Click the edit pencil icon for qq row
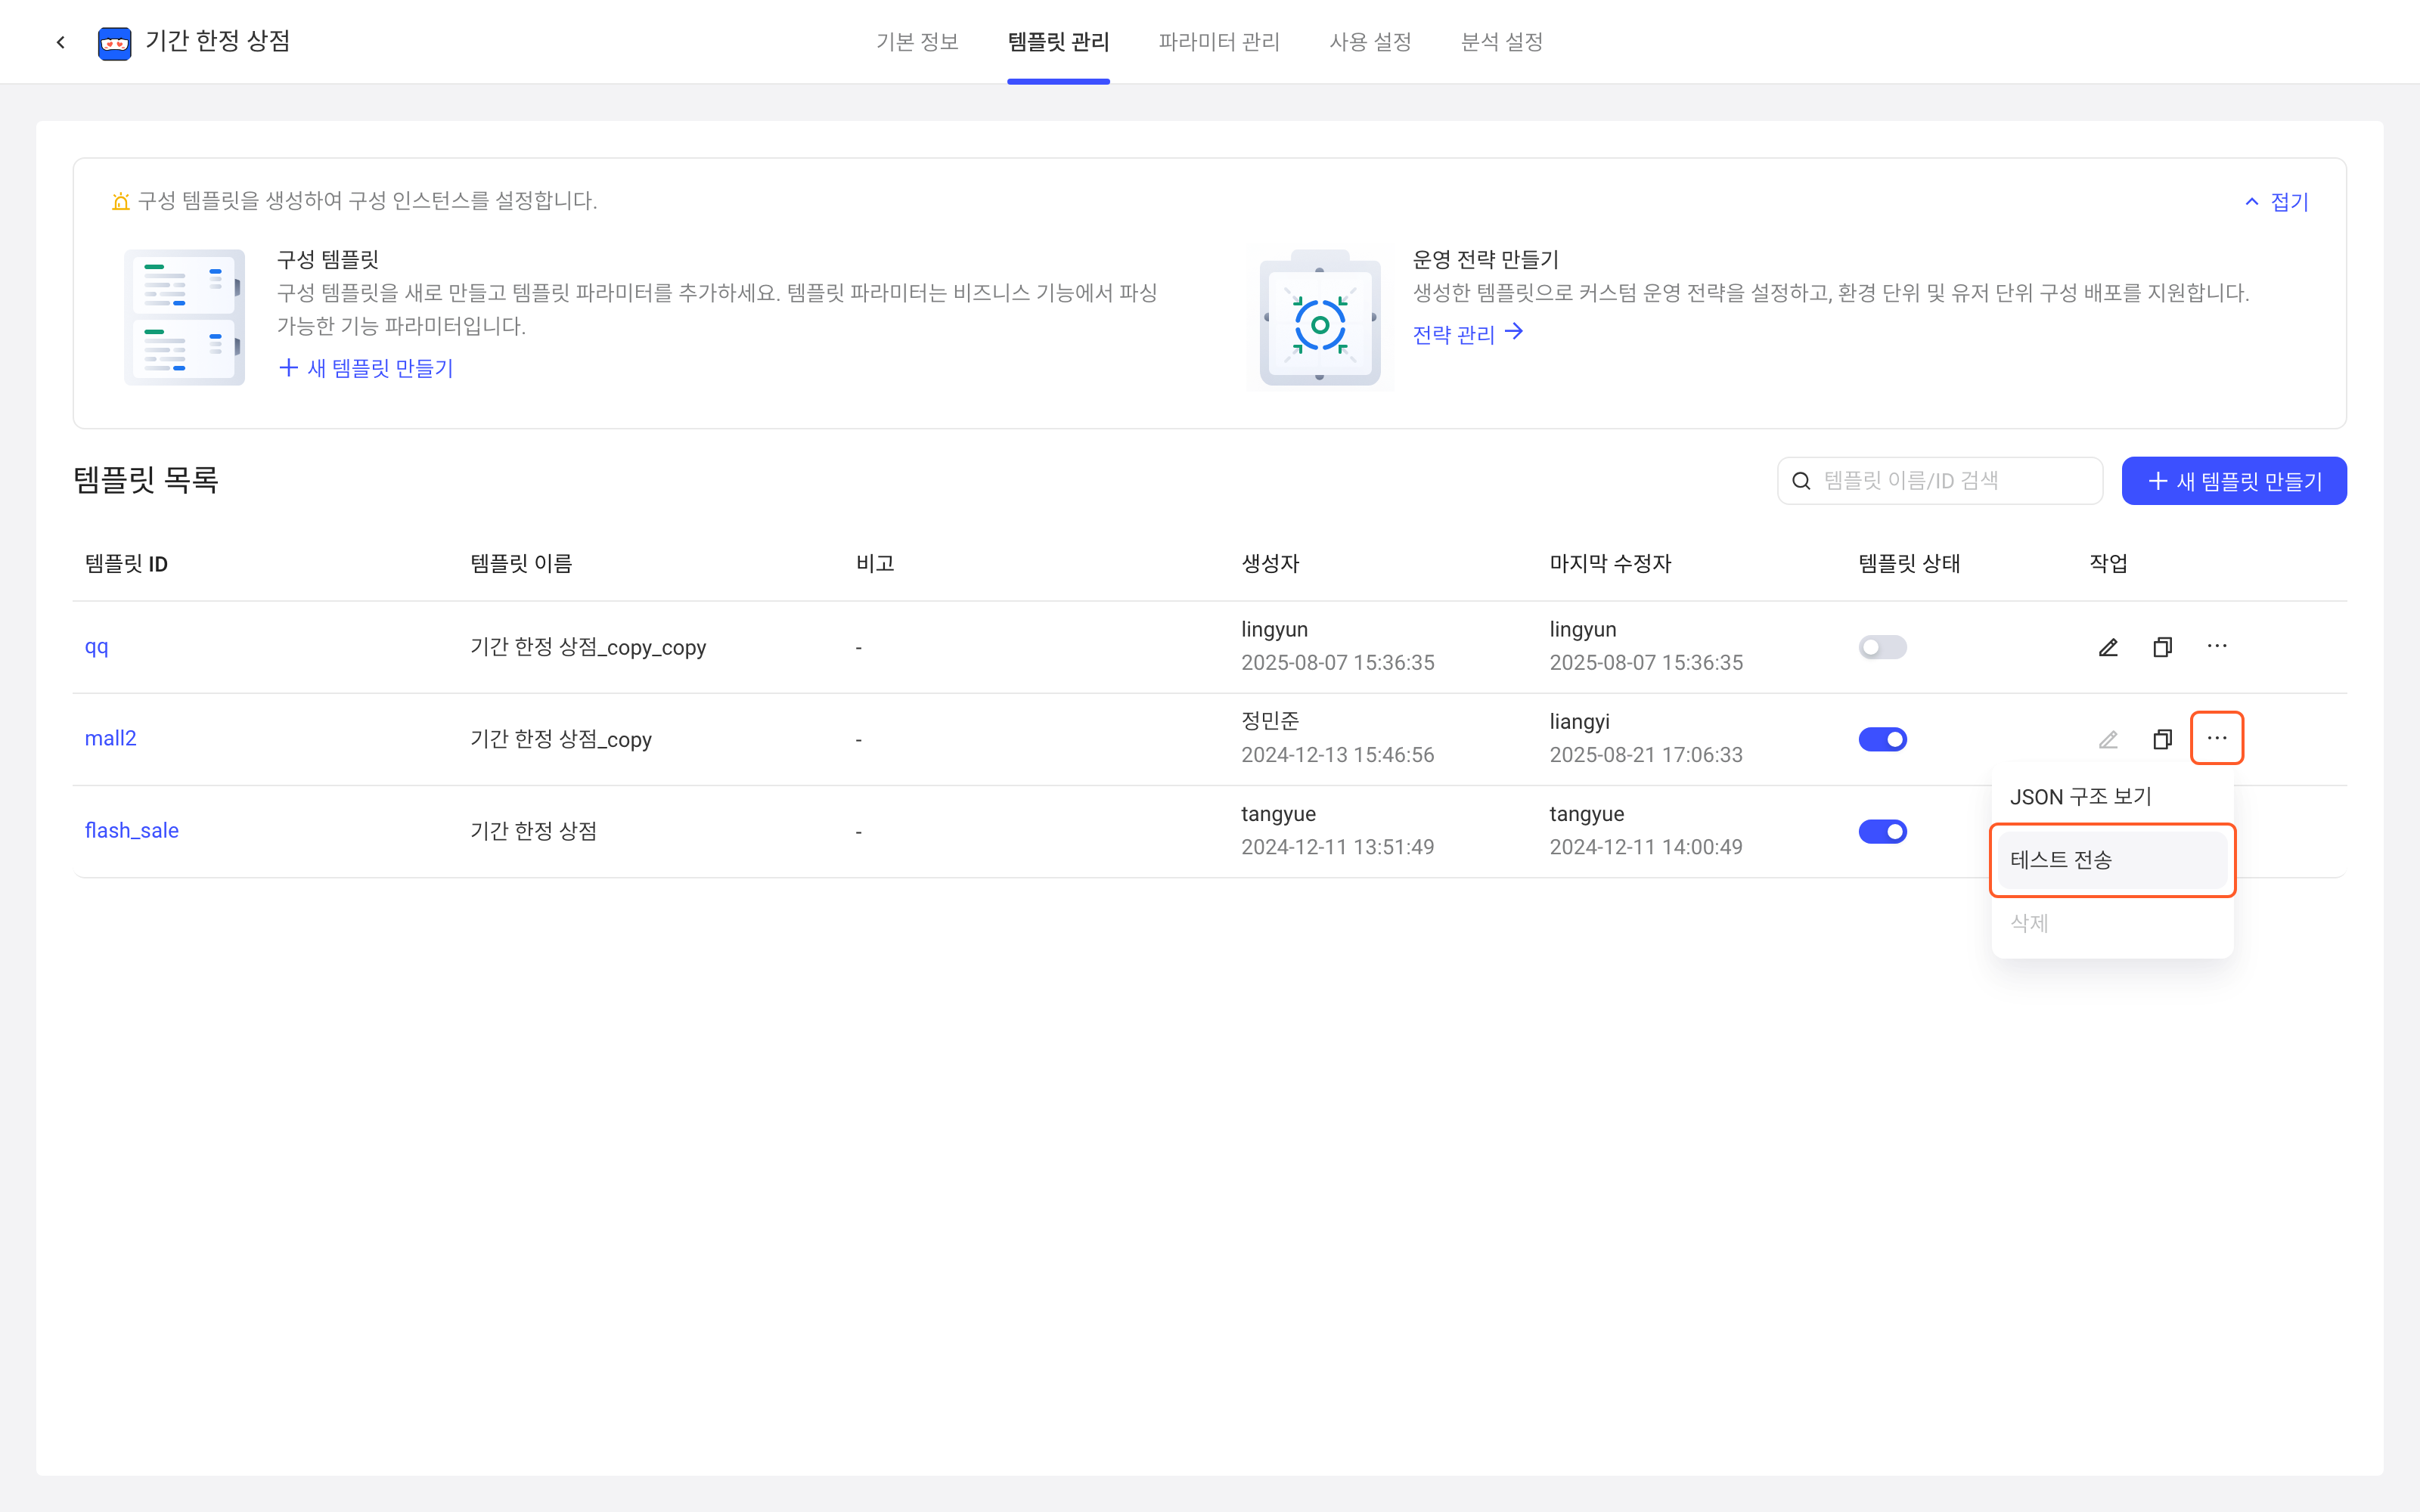Screen dimensions: 2420x1512 2108,647
